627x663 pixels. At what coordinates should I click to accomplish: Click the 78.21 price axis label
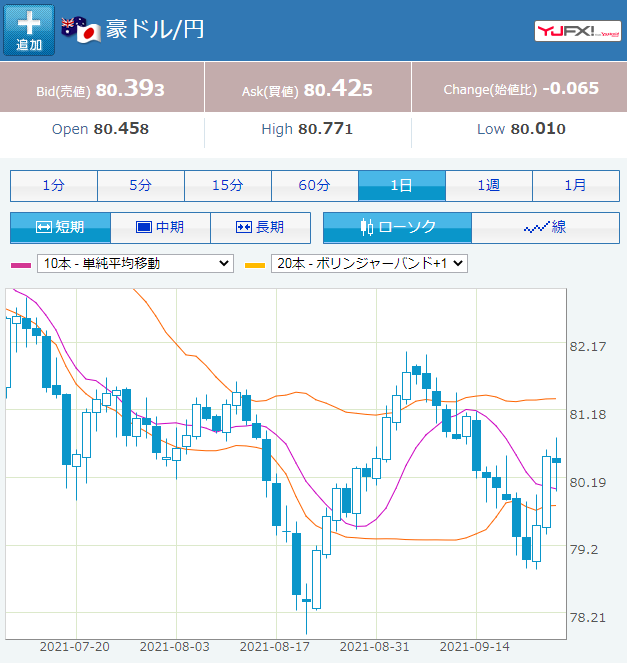pyautogui.click(x=588, y=617)
